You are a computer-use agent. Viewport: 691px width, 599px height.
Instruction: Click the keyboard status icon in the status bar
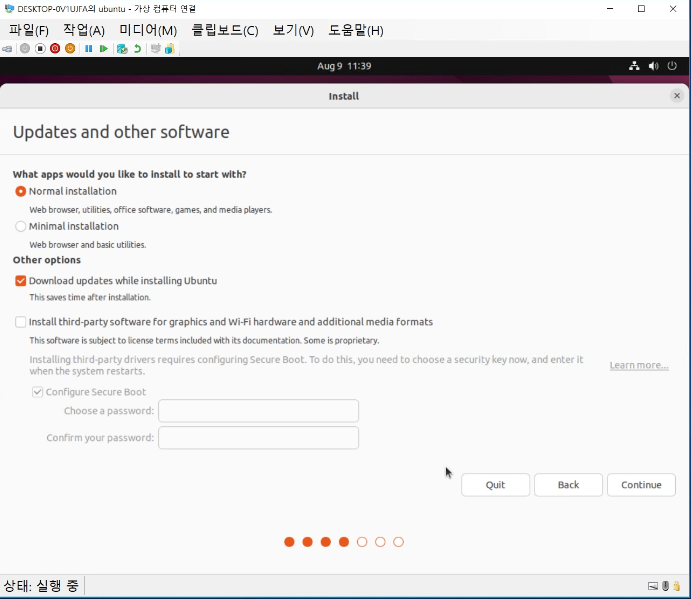coord(653,586)
